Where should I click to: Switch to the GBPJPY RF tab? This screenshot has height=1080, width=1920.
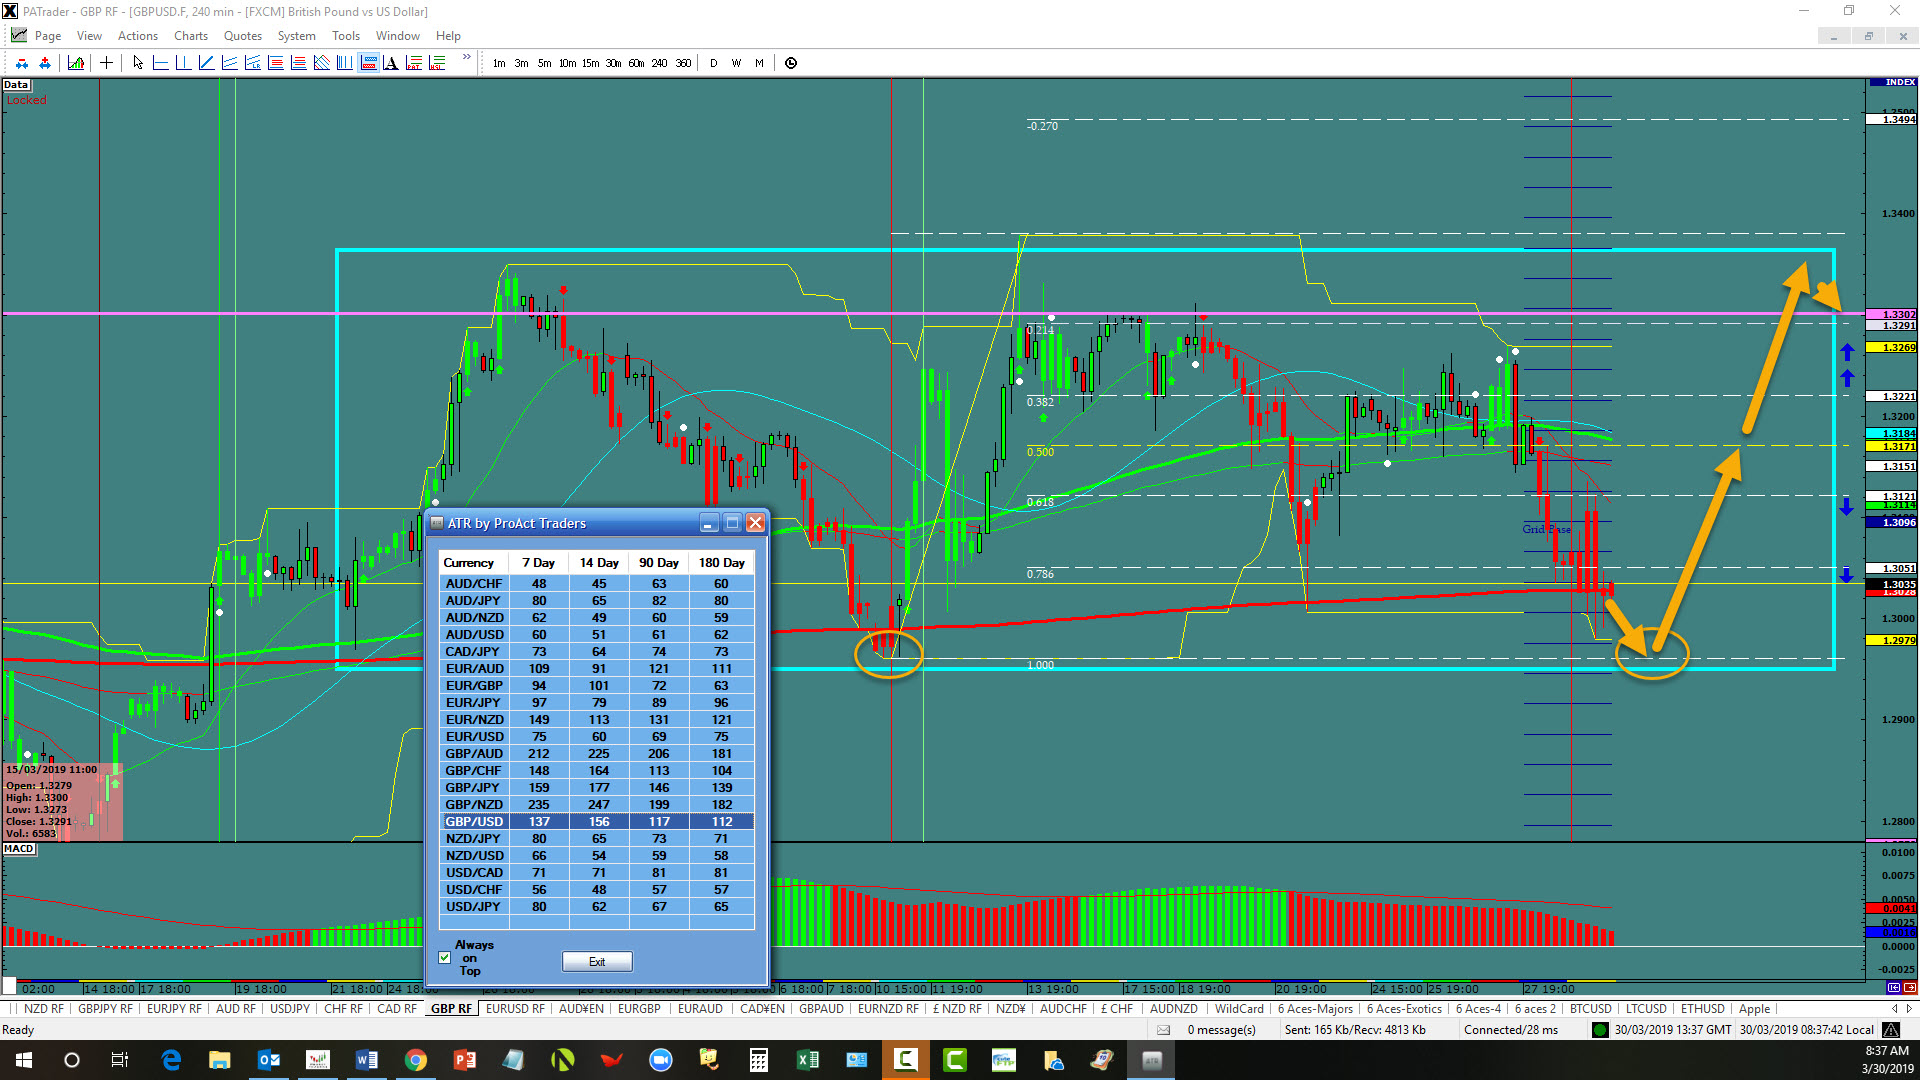[105, 1009]
